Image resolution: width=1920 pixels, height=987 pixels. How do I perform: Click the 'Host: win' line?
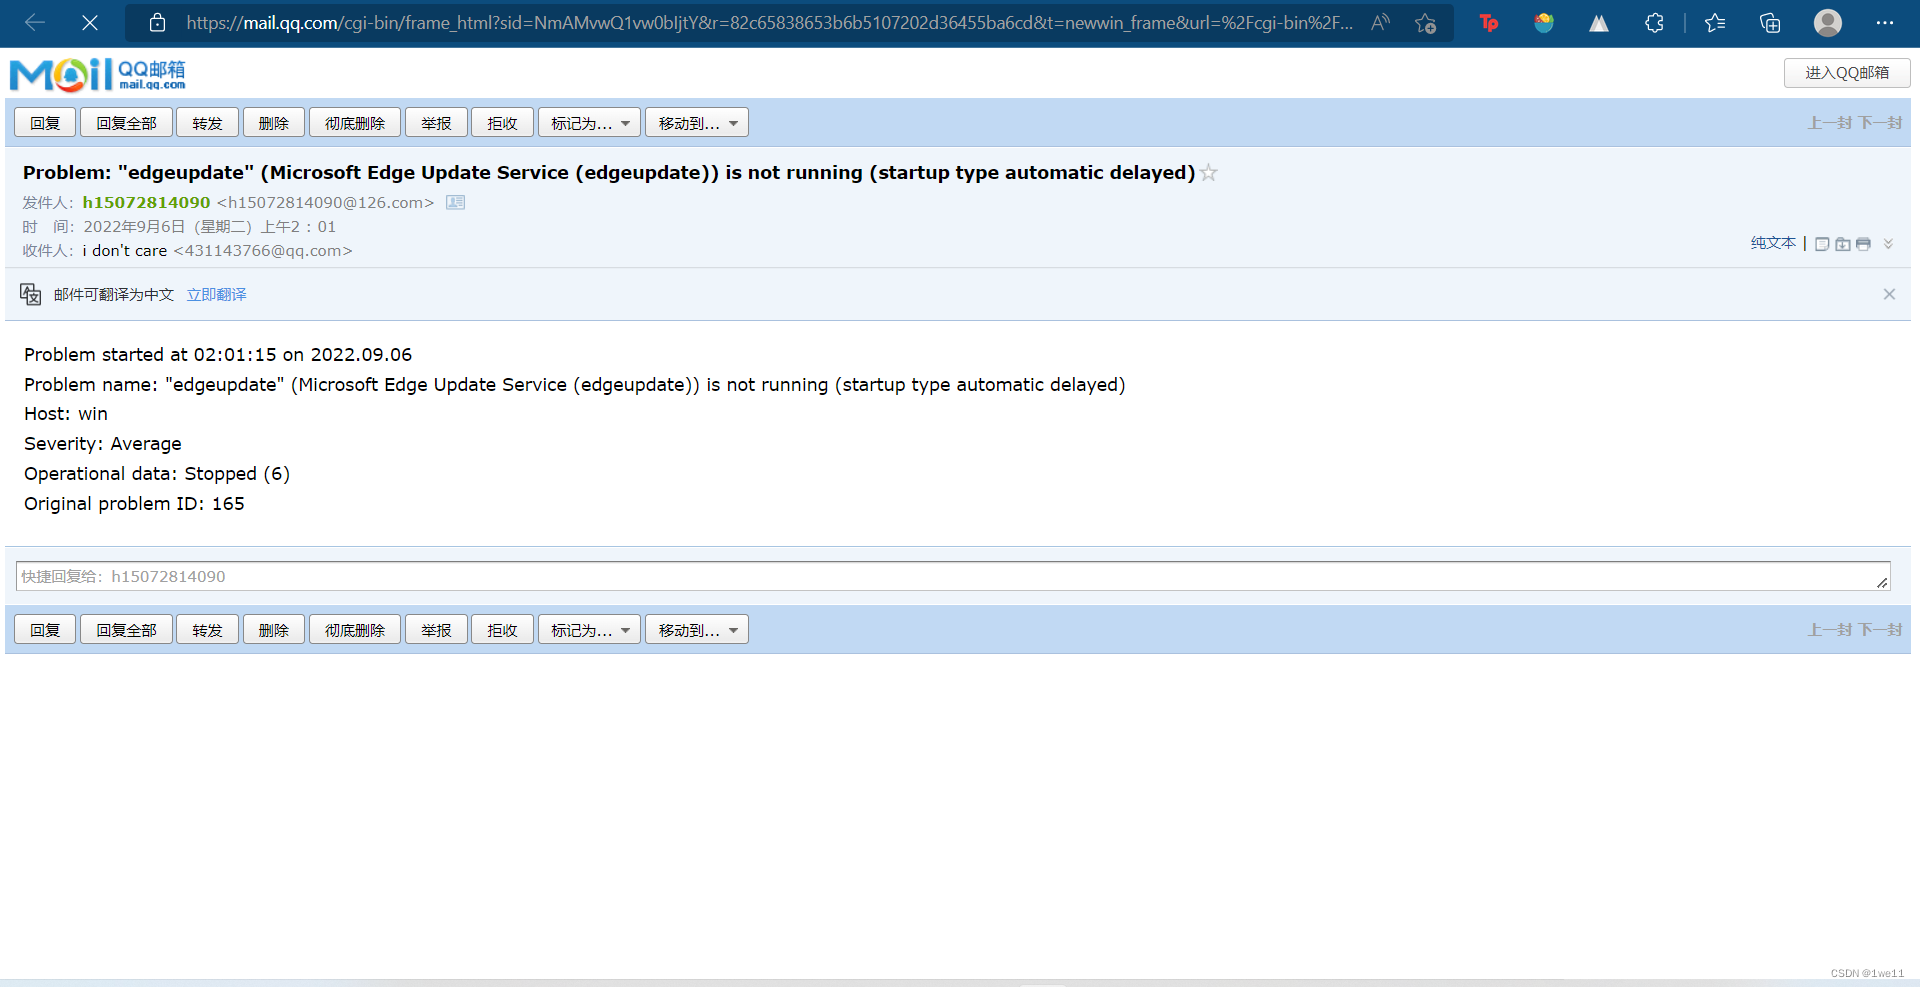point(66,414)
